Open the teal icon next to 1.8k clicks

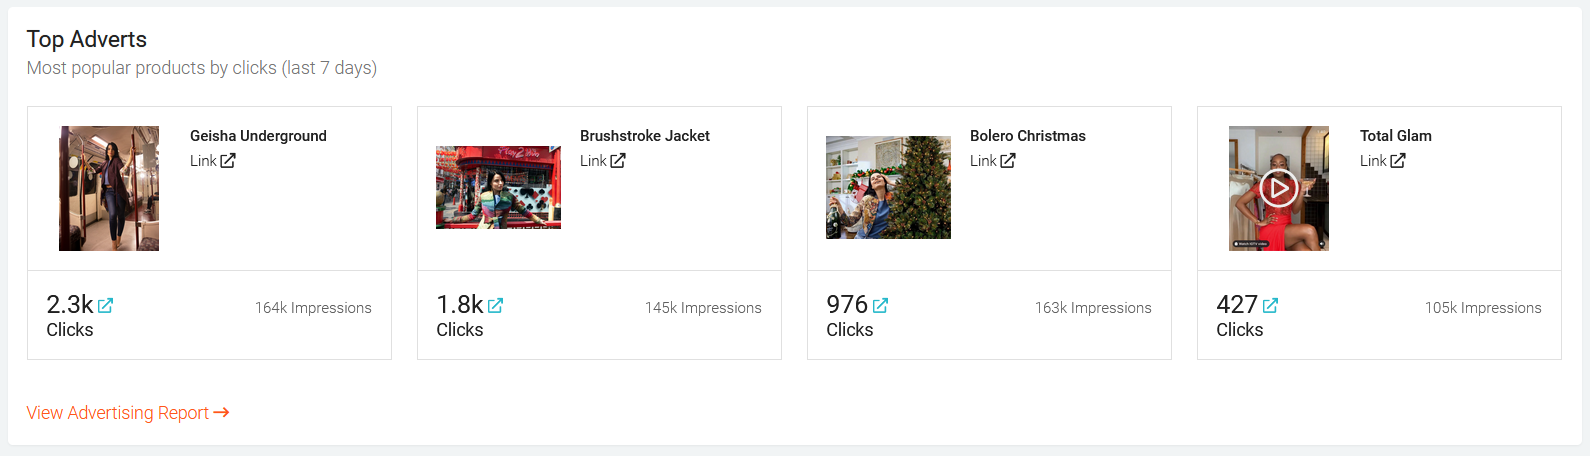pos(495,305)
